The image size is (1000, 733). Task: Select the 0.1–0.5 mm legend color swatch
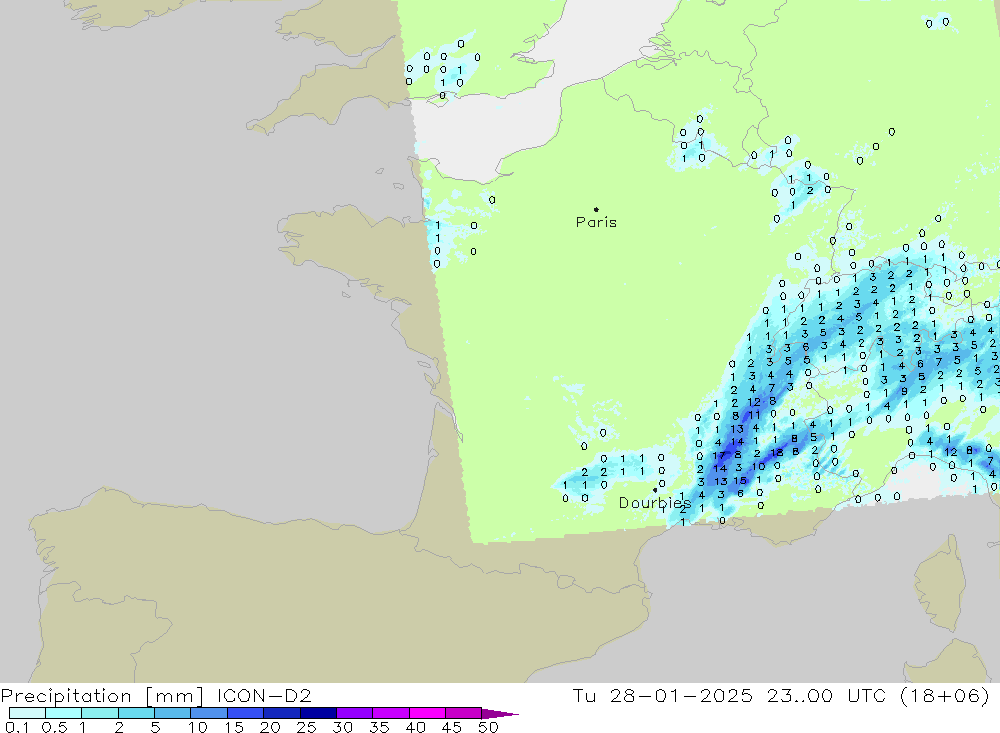27,713
